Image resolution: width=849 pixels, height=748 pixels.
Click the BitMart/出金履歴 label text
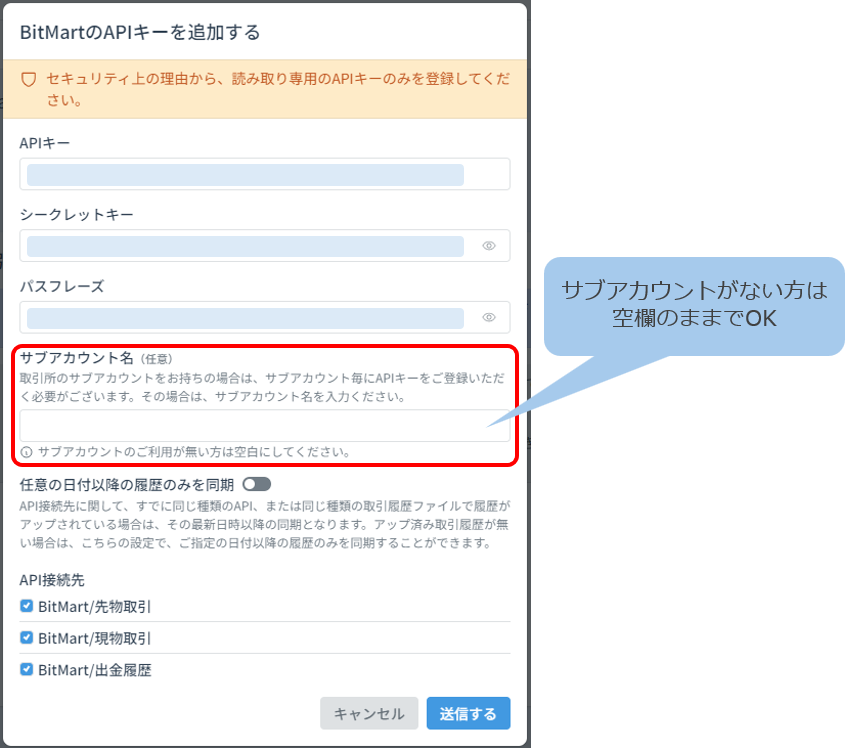pyautogui.click(x=94, y=670)
